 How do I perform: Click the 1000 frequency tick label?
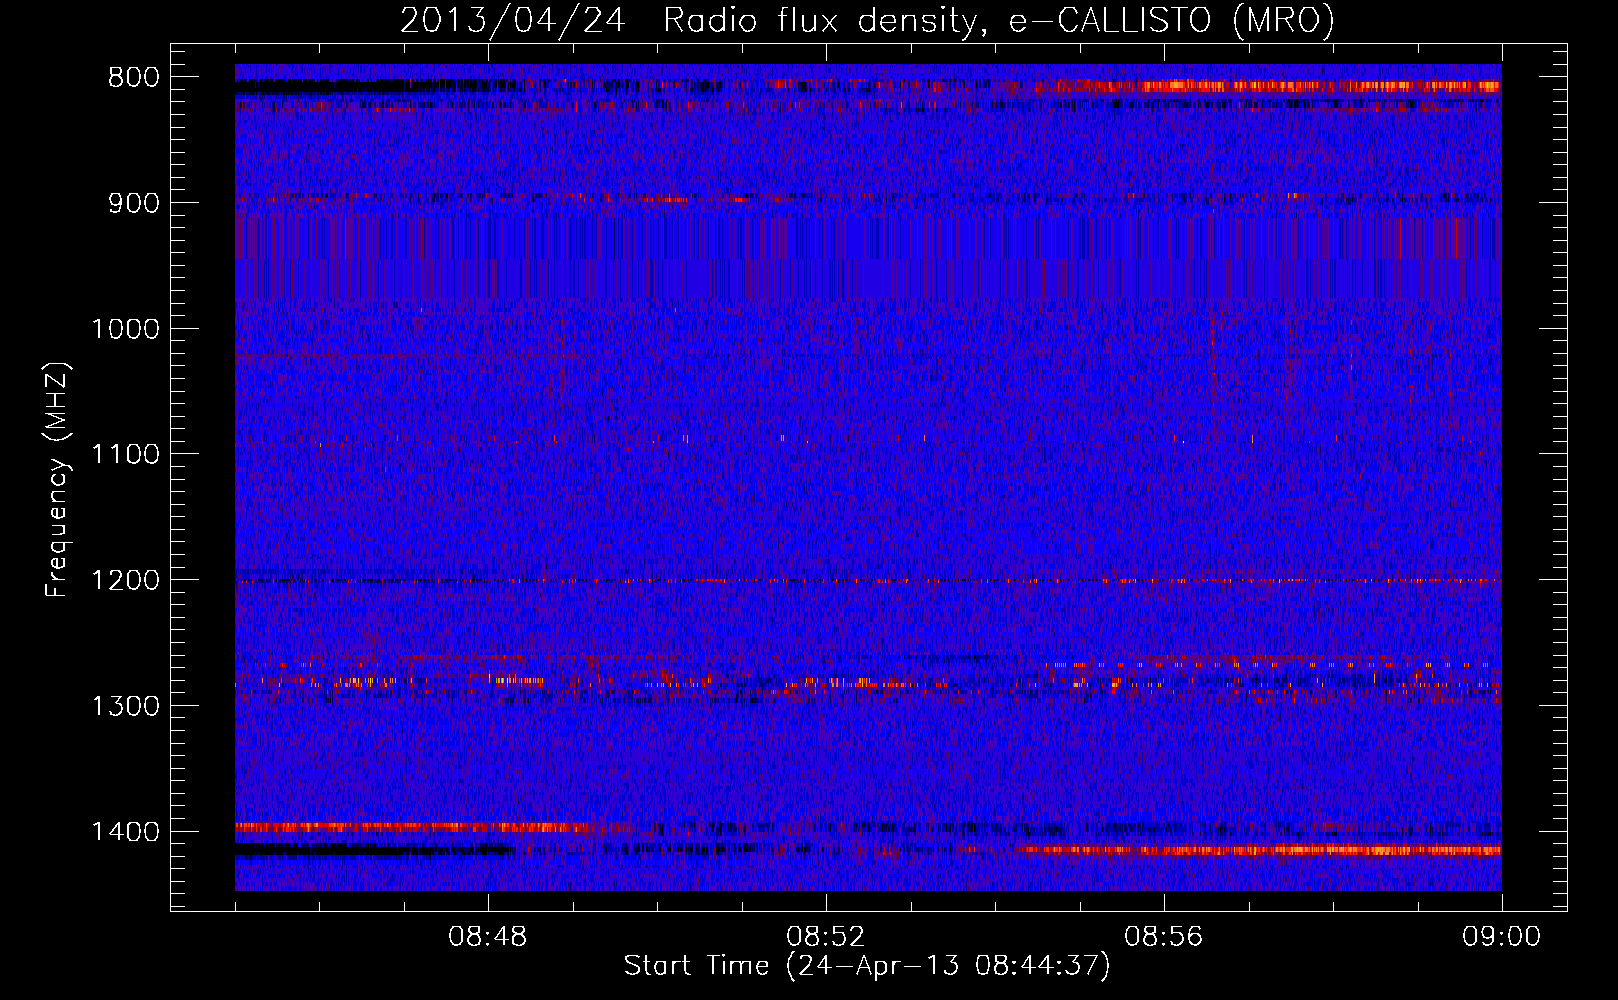click(x=126, y=330)
